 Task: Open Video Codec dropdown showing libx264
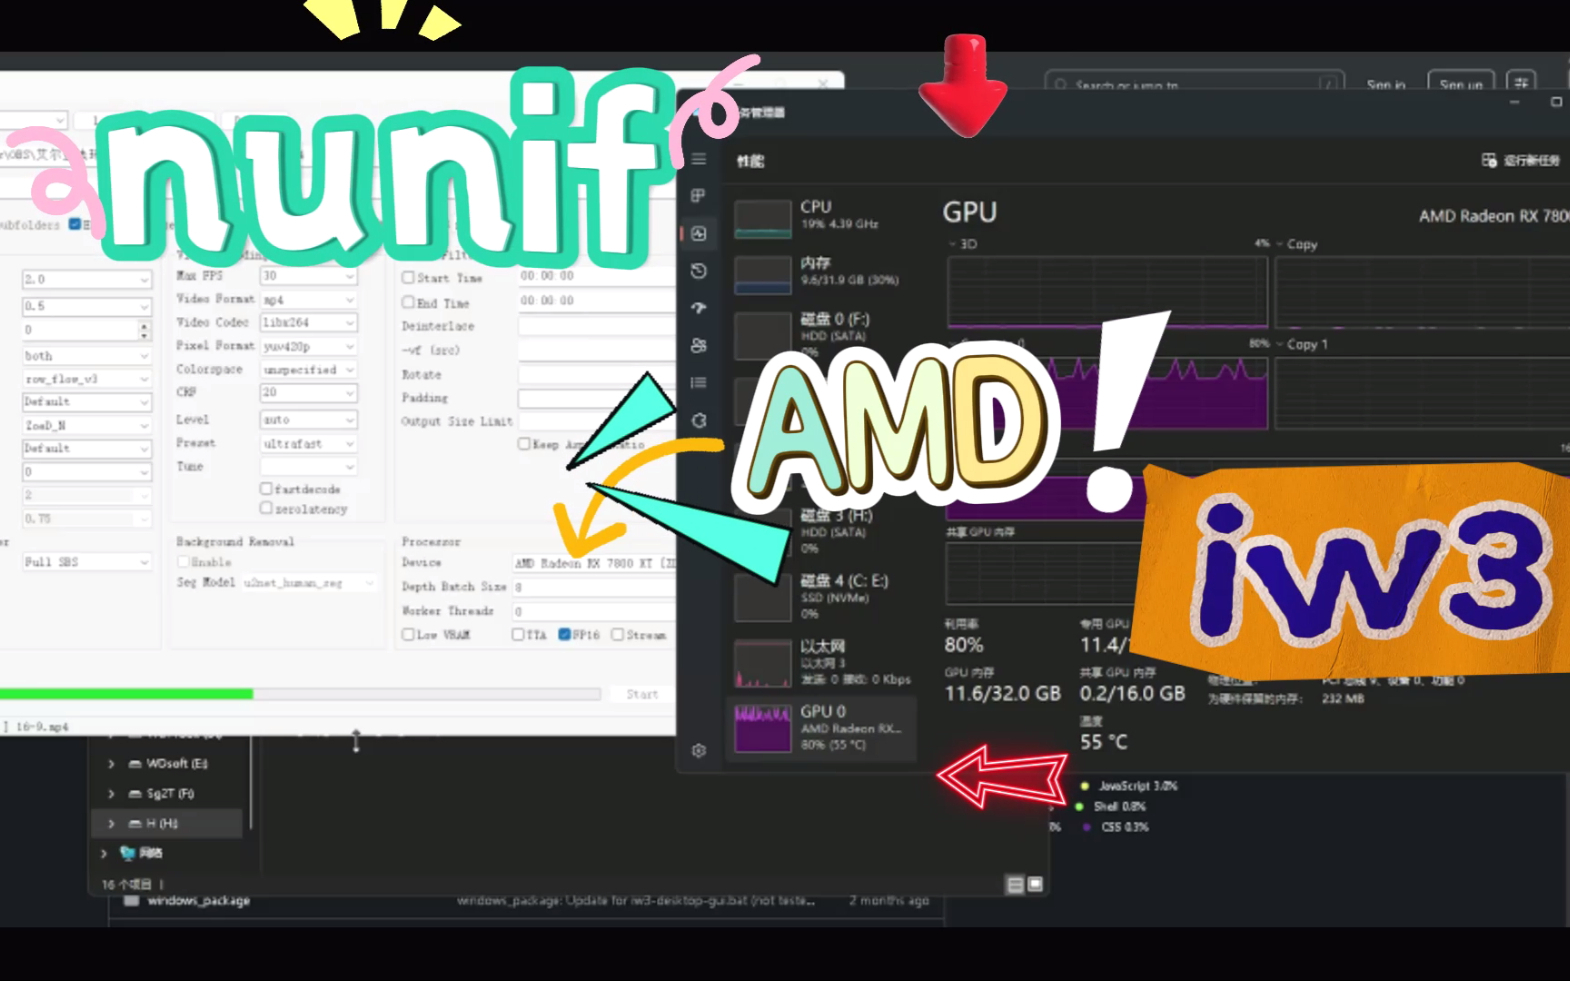coord(308,322)
